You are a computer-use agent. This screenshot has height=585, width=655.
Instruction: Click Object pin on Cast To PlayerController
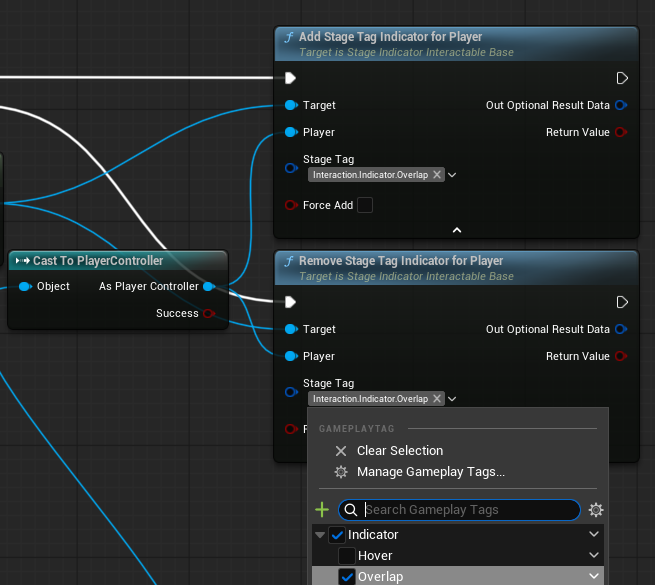click(25, 286)
